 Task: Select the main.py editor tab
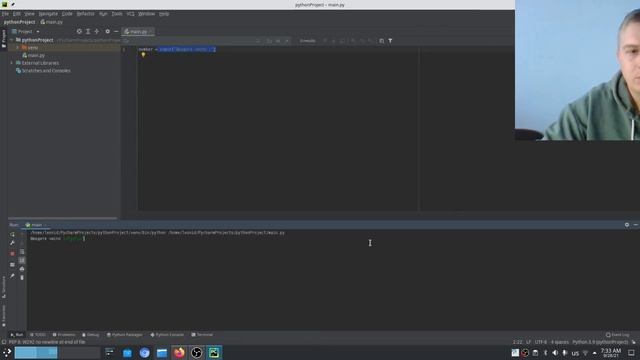point(138,31)
